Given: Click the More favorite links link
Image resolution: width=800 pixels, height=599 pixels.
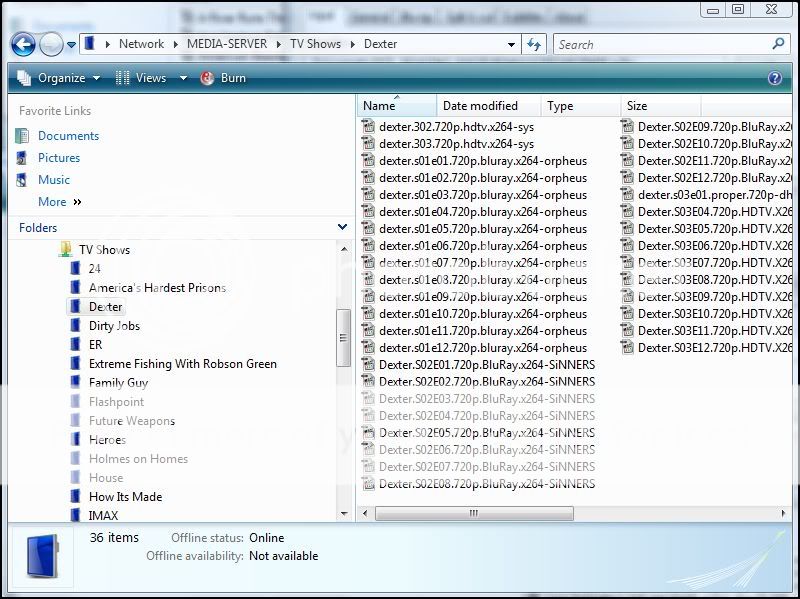Looking at the screenshot, I should click(x=52, y=202).
